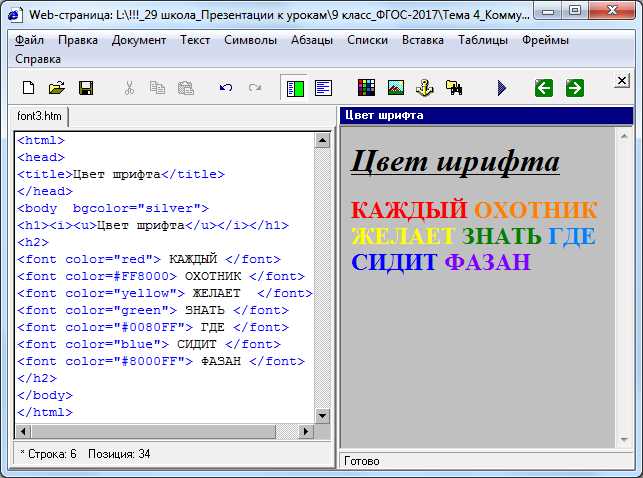Screen dimensions: 643x478
Task: Open the color palette grid tool
Action: [366, 88]
